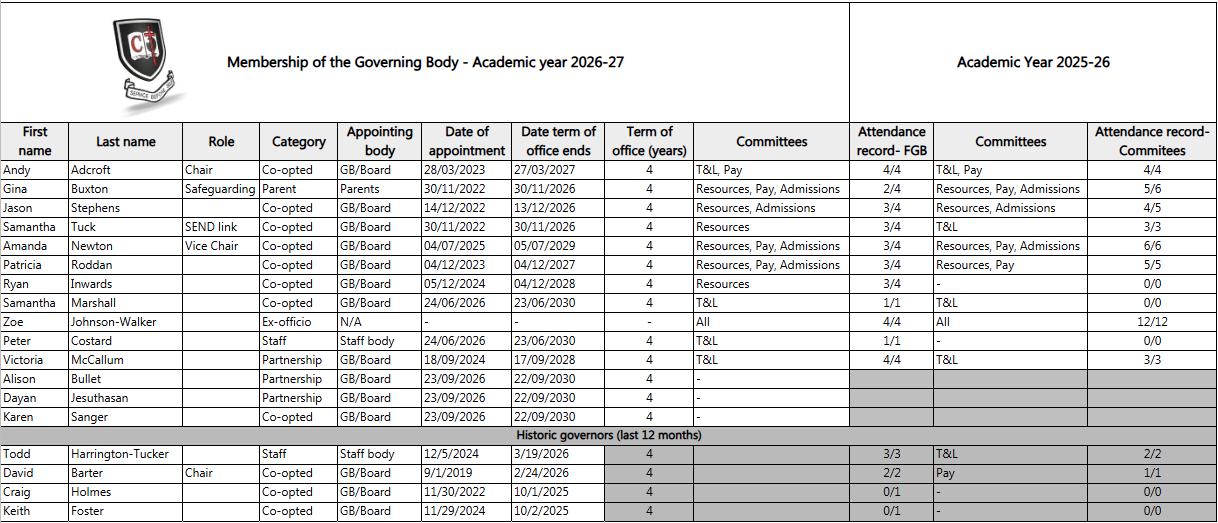1218x523 pixels.
Task: Select the 'Costard' last name cell
Action: [x=126, y=341]
